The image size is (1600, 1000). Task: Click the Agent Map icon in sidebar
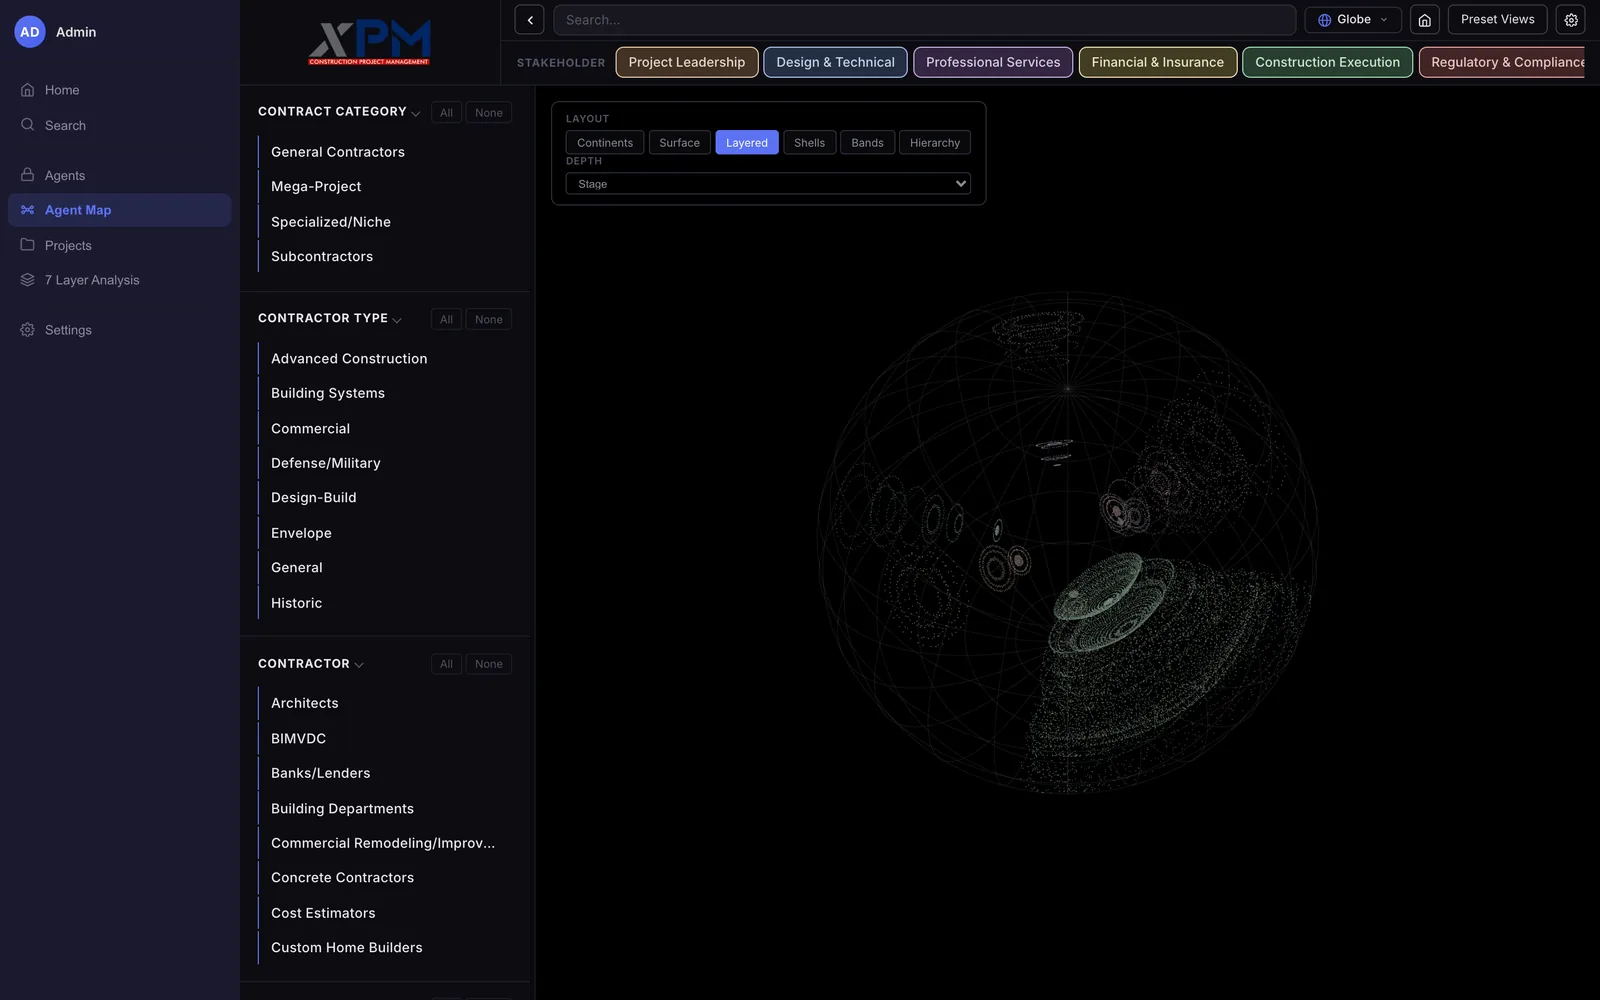coord(28,210)
